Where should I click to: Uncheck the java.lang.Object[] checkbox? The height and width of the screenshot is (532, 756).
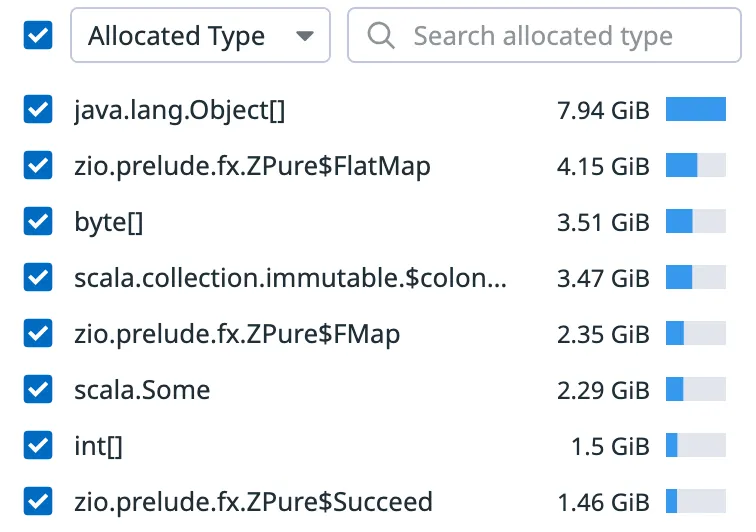pos(38,110)
